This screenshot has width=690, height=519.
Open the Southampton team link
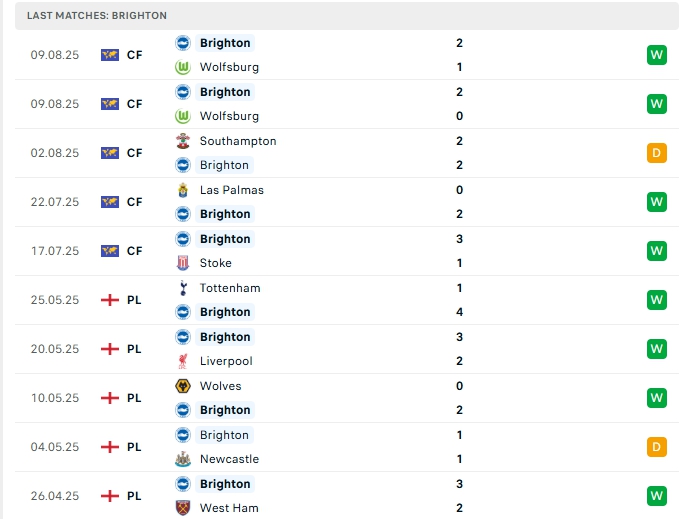[x=238, y=141]
